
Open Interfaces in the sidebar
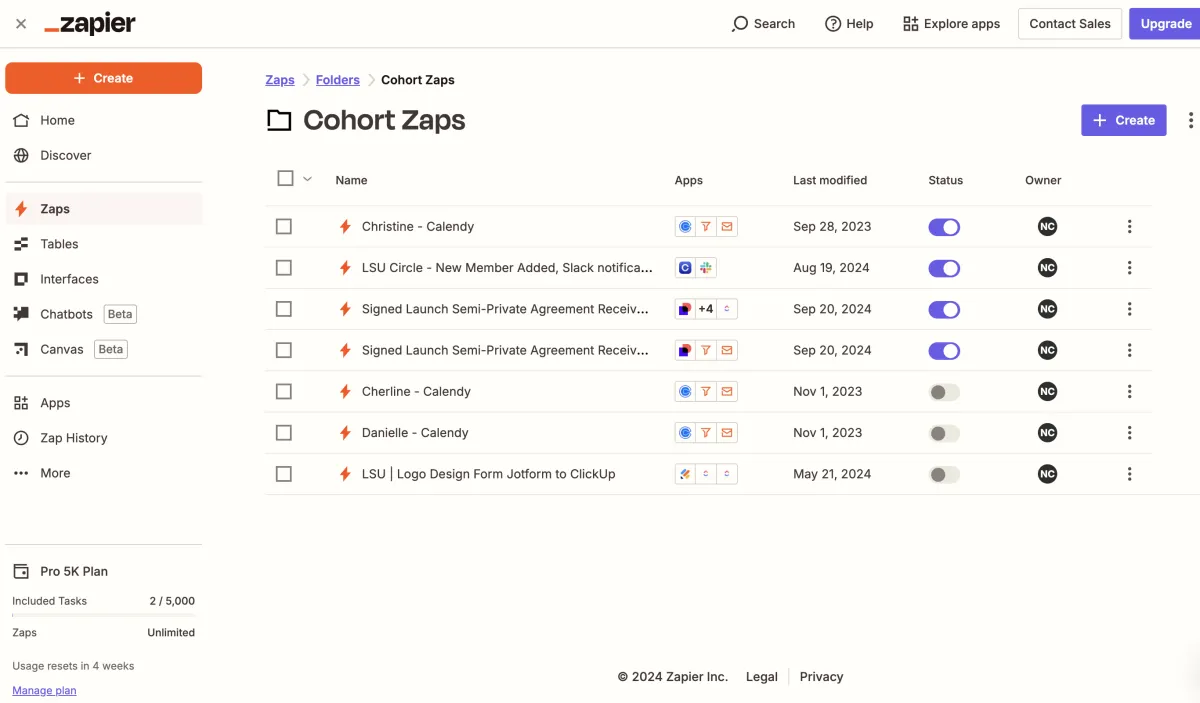click(x=104, y=279)
